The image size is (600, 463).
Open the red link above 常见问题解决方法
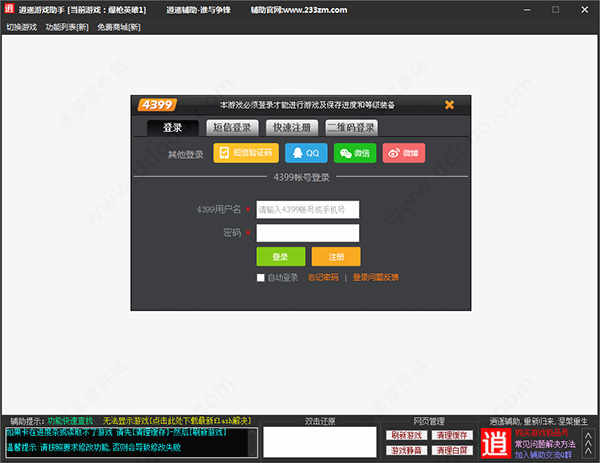(541, 433)
